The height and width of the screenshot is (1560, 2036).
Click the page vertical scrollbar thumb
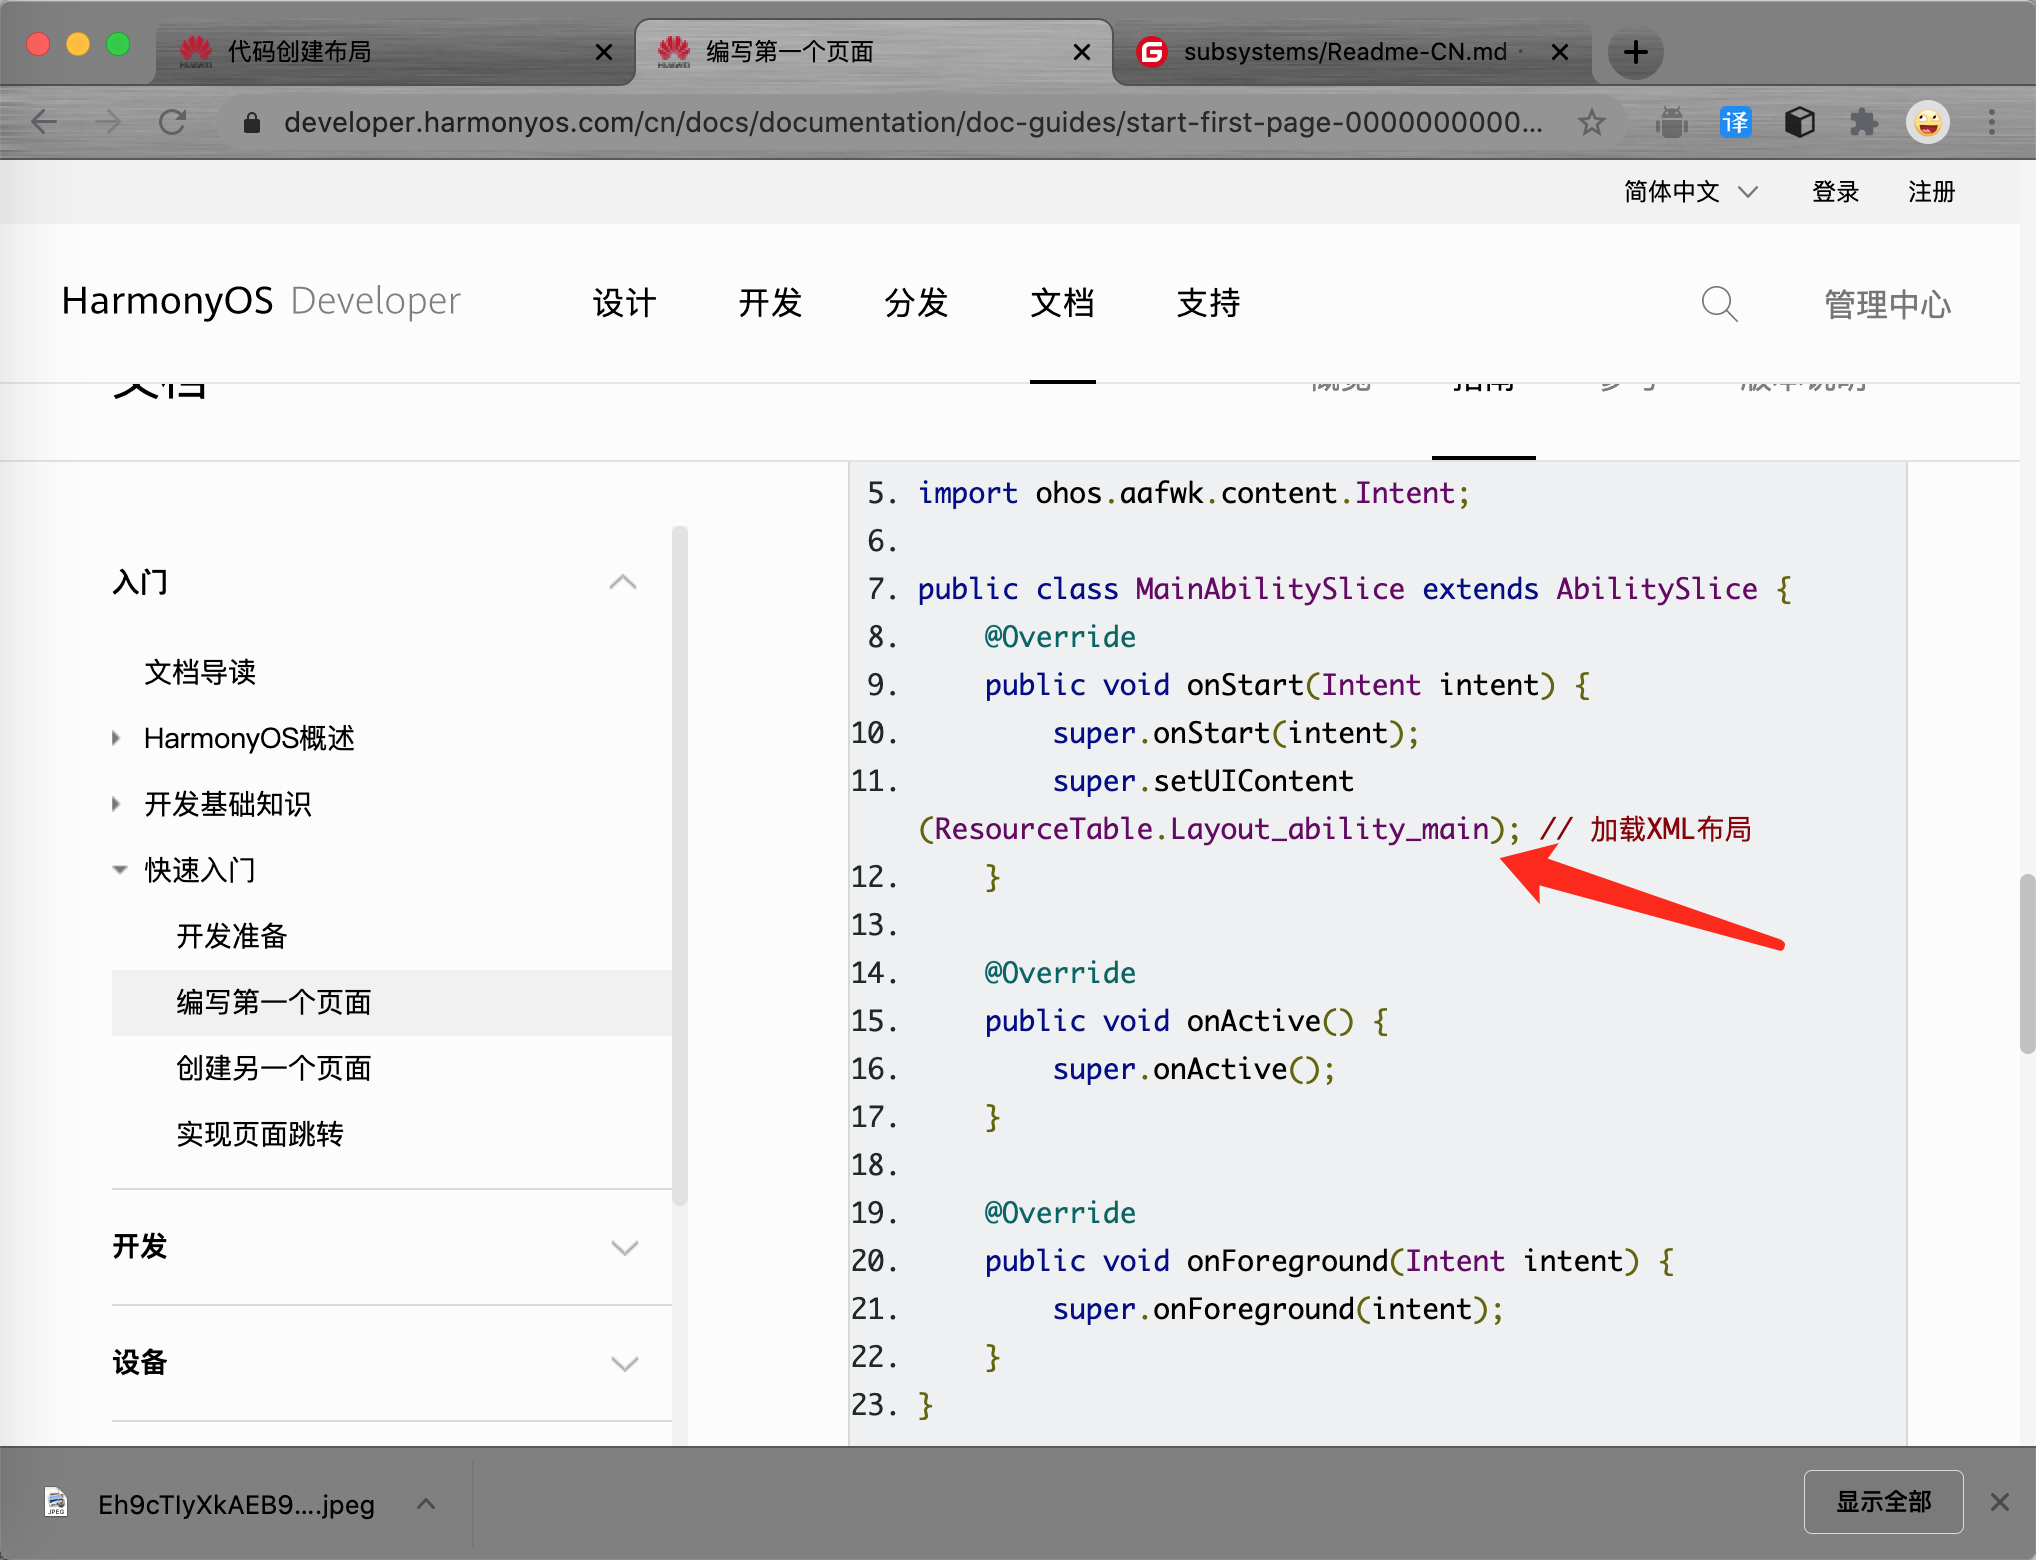point(2027,963)
